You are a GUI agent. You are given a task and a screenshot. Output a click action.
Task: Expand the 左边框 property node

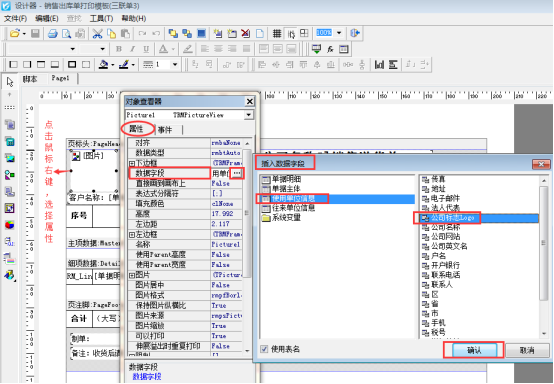click(132, 235)
